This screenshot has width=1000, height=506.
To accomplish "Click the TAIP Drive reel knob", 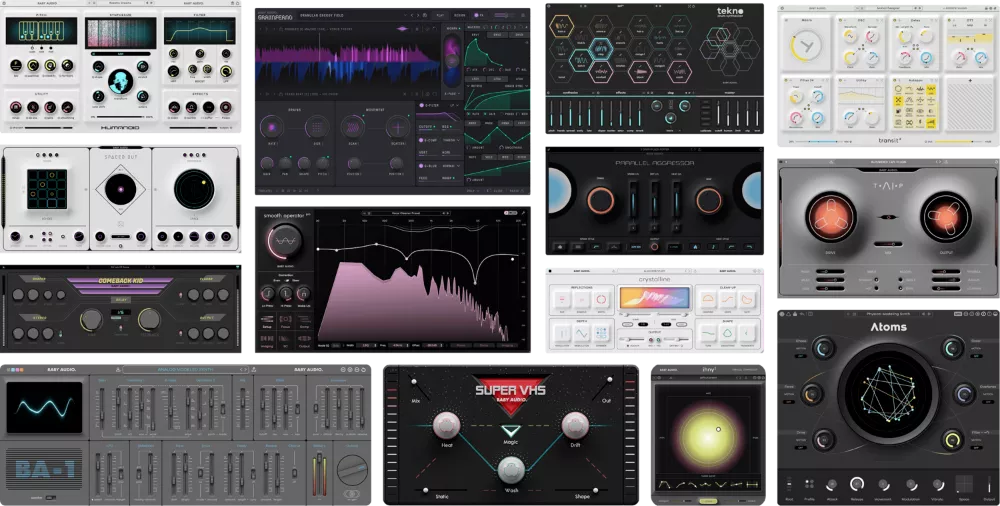I will (x=831, y=216).
